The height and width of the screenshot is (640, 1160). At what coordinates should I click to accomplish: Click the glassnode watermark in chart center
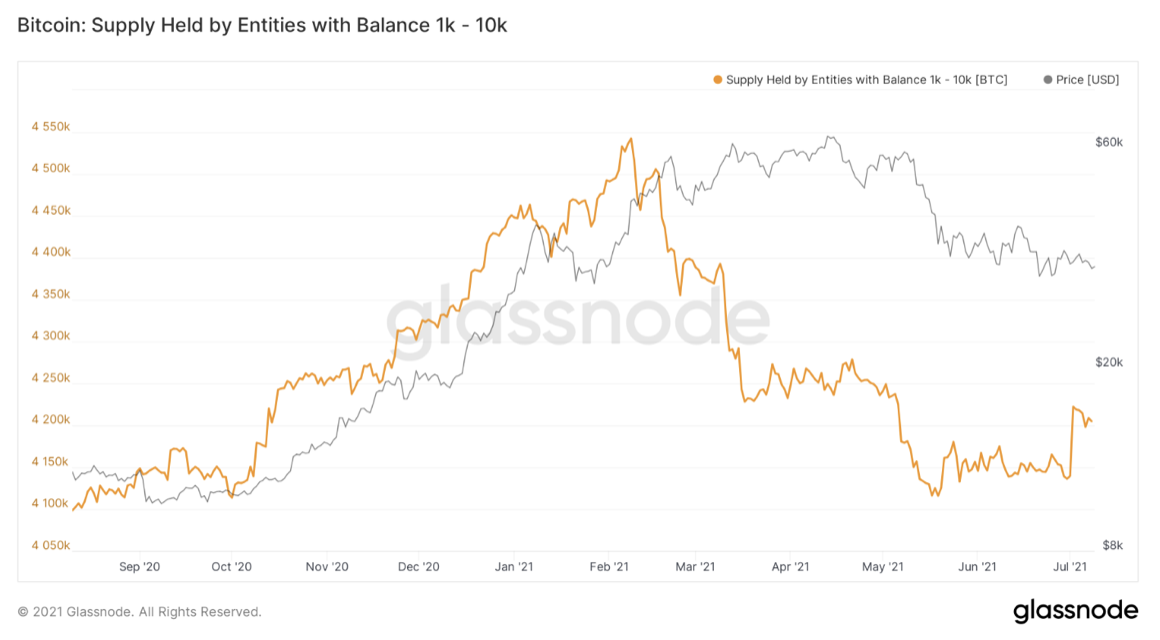click(x=578, y=318)
